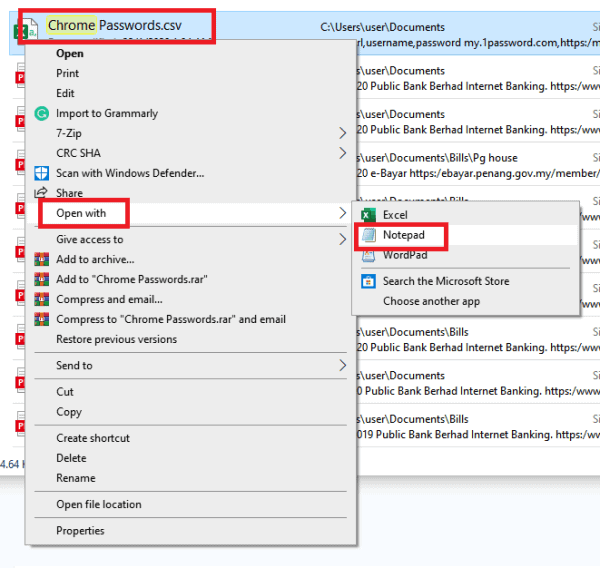Click Import to Grammarly entry
This screenshot has width=600, height=568.
click(x=107, y=113)
